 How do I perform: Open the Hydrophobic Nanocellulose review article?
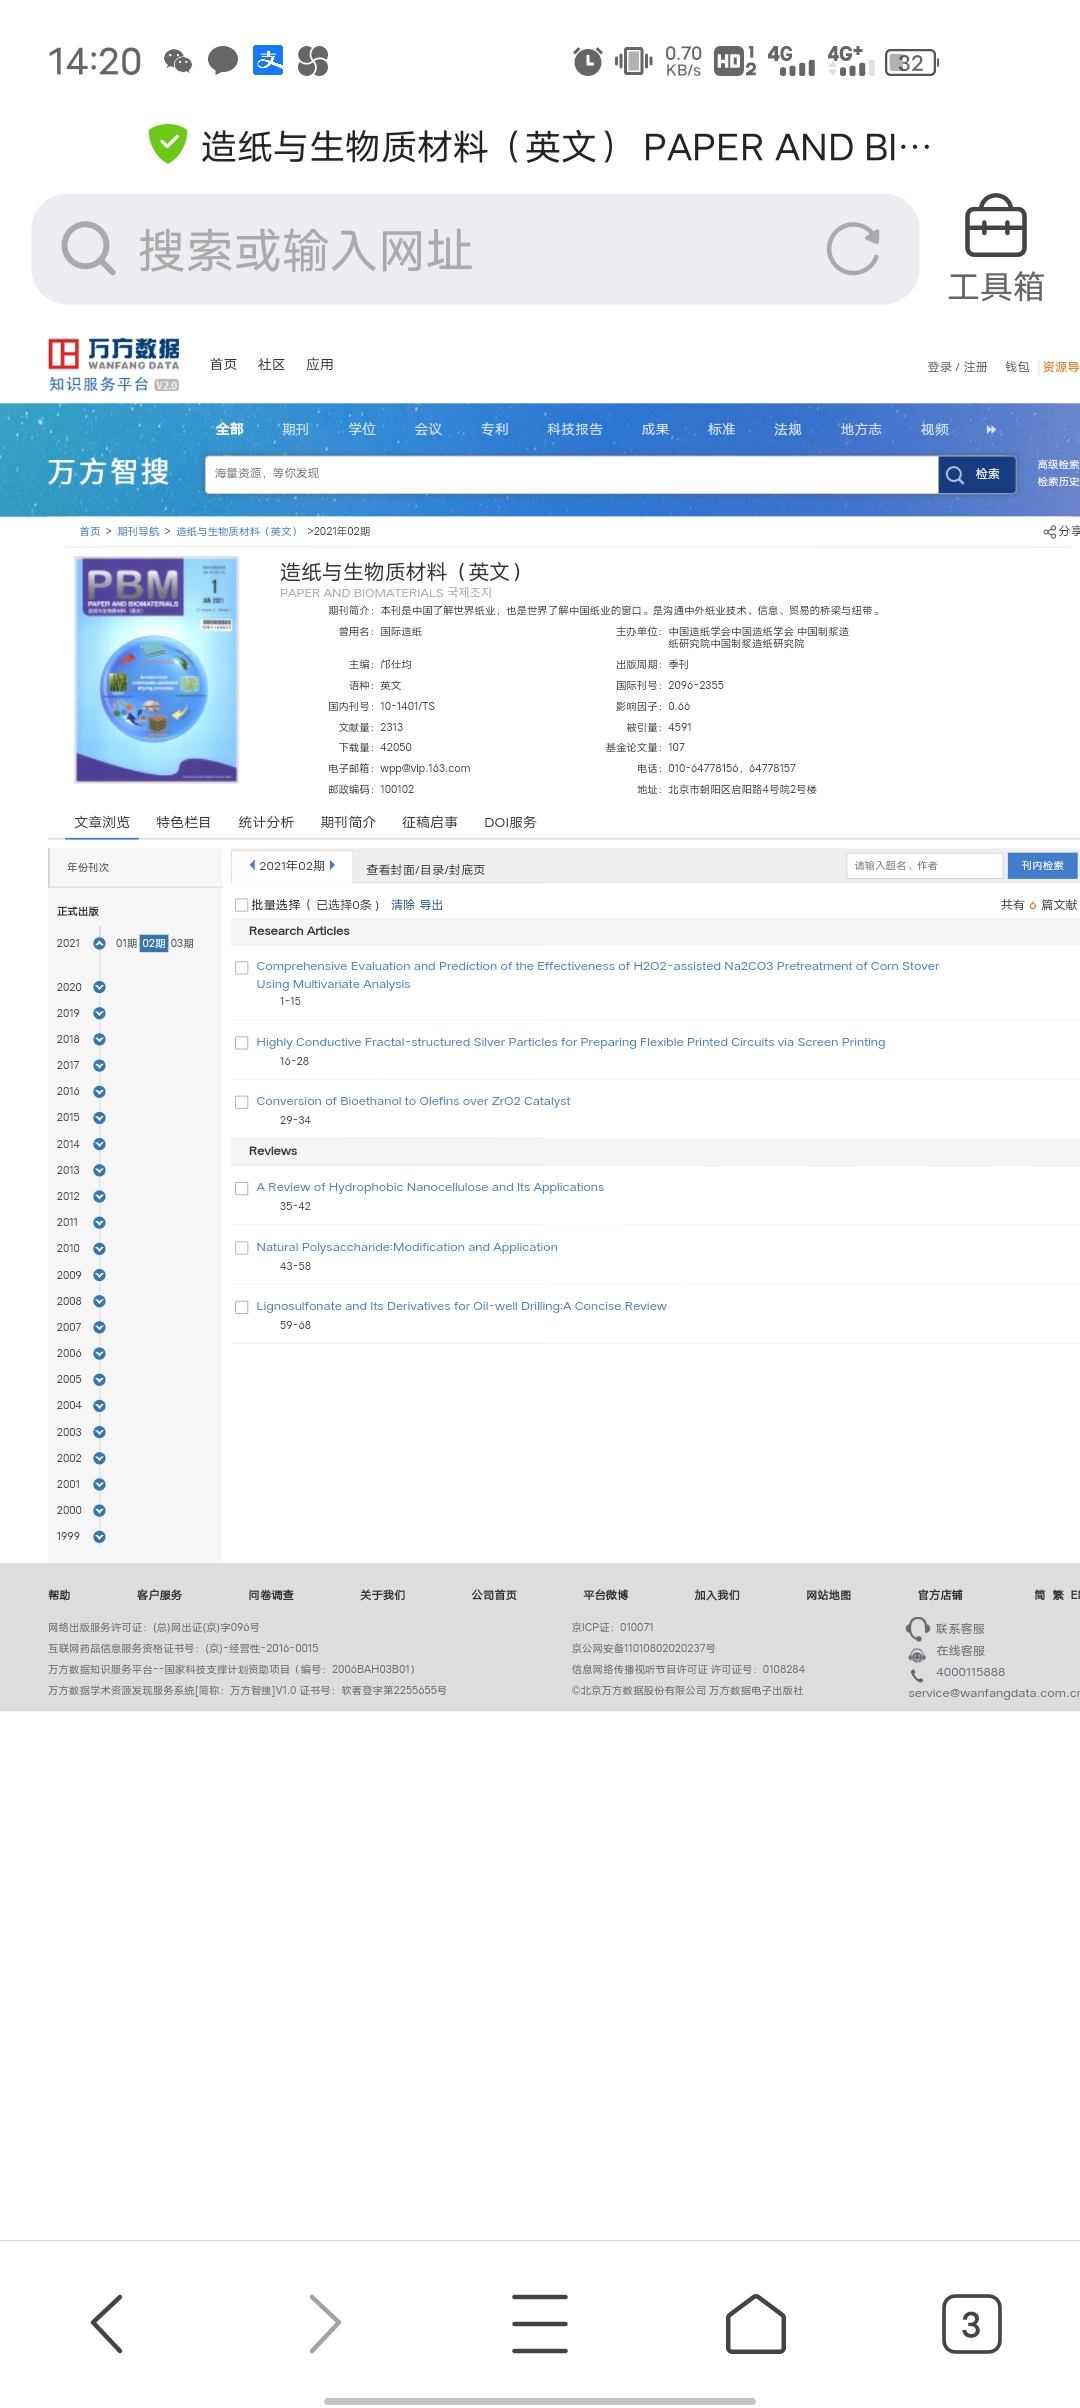[x=430, y=1187]
